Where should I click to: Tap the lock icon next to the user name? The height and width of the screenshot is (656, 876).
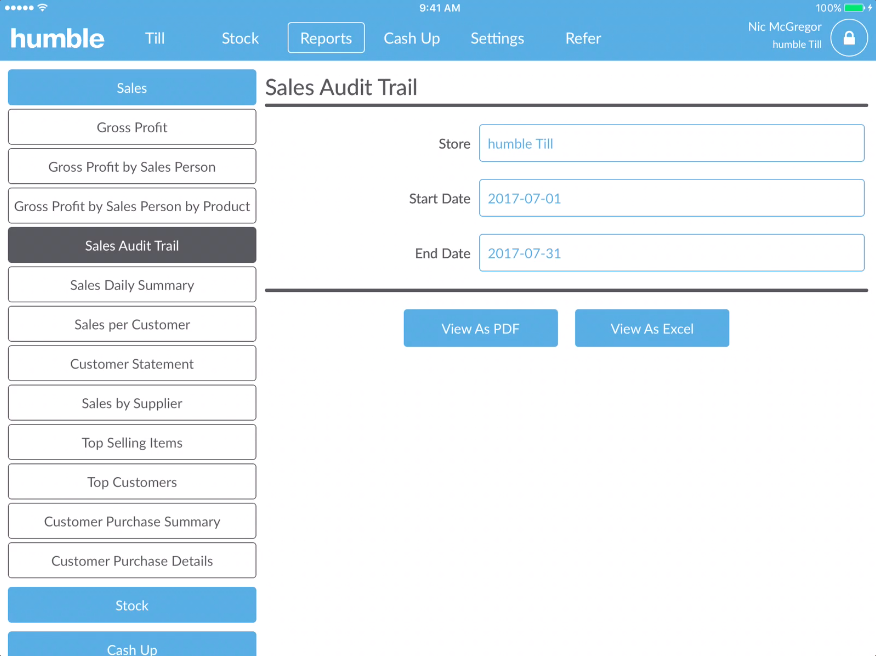pos(849,38)
